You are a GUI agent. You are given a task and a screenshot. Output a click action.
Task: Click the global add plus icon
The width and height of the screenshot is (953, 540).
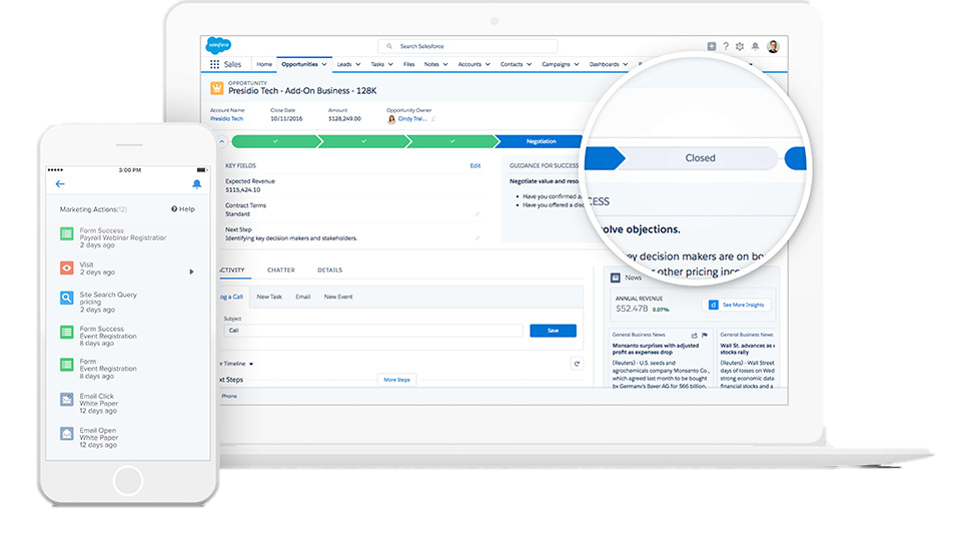pyautogui.click(x=712, y=46)
